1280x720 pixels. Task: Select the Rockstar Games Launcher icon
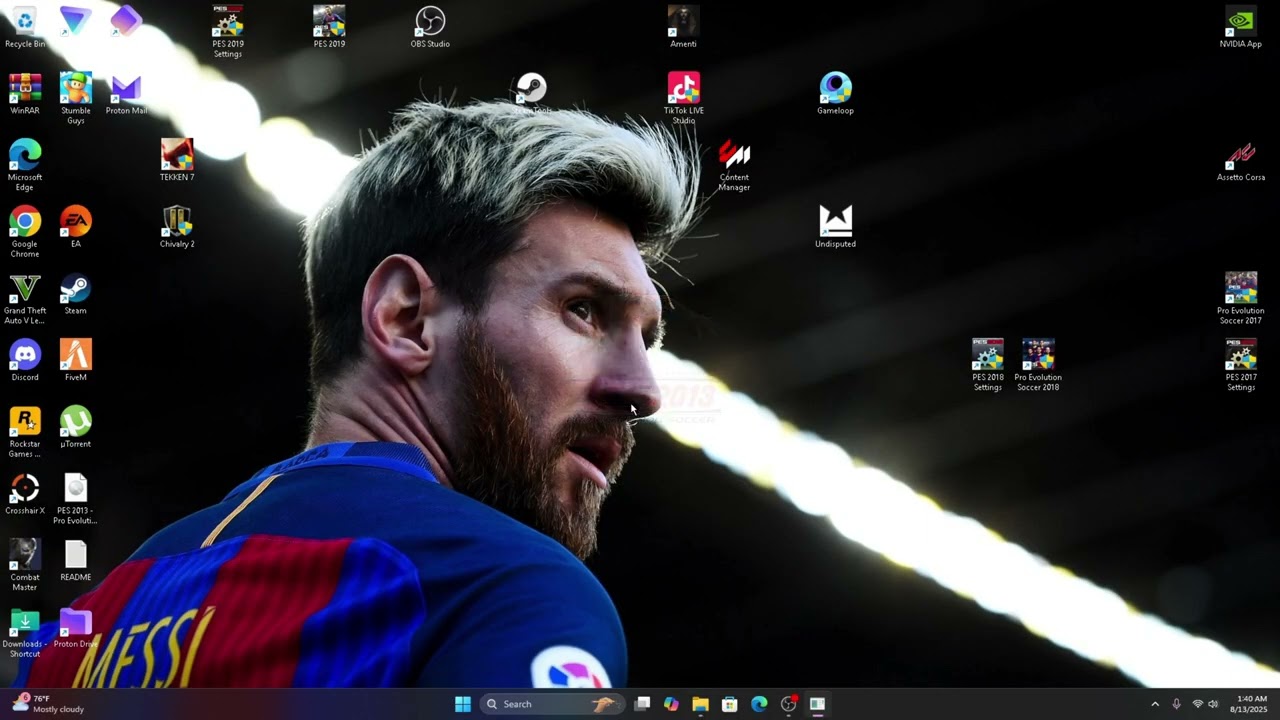tap(25, 432)
